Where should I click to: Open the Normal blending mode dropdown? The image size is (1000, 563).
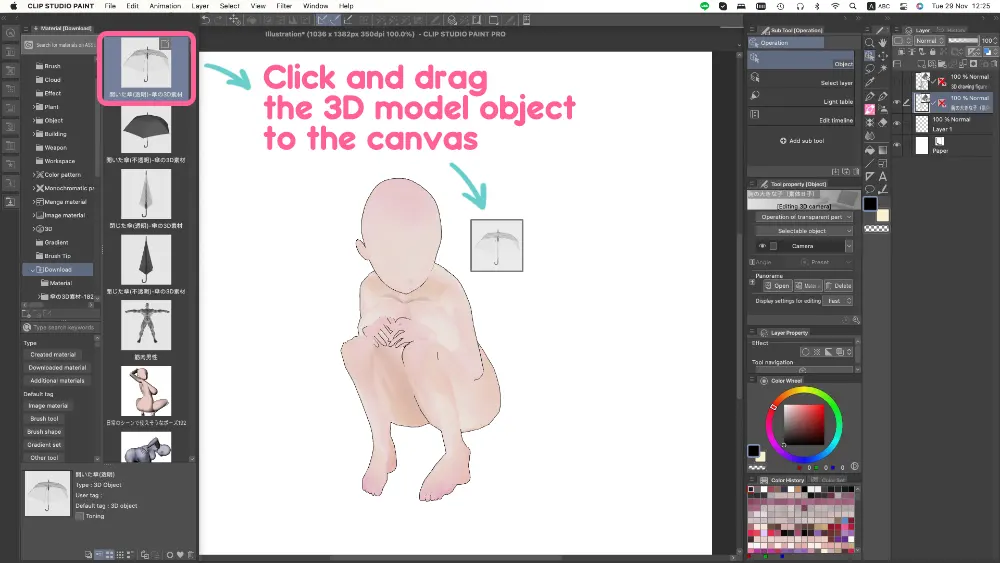pyautogui.click(x=929, y=40)
